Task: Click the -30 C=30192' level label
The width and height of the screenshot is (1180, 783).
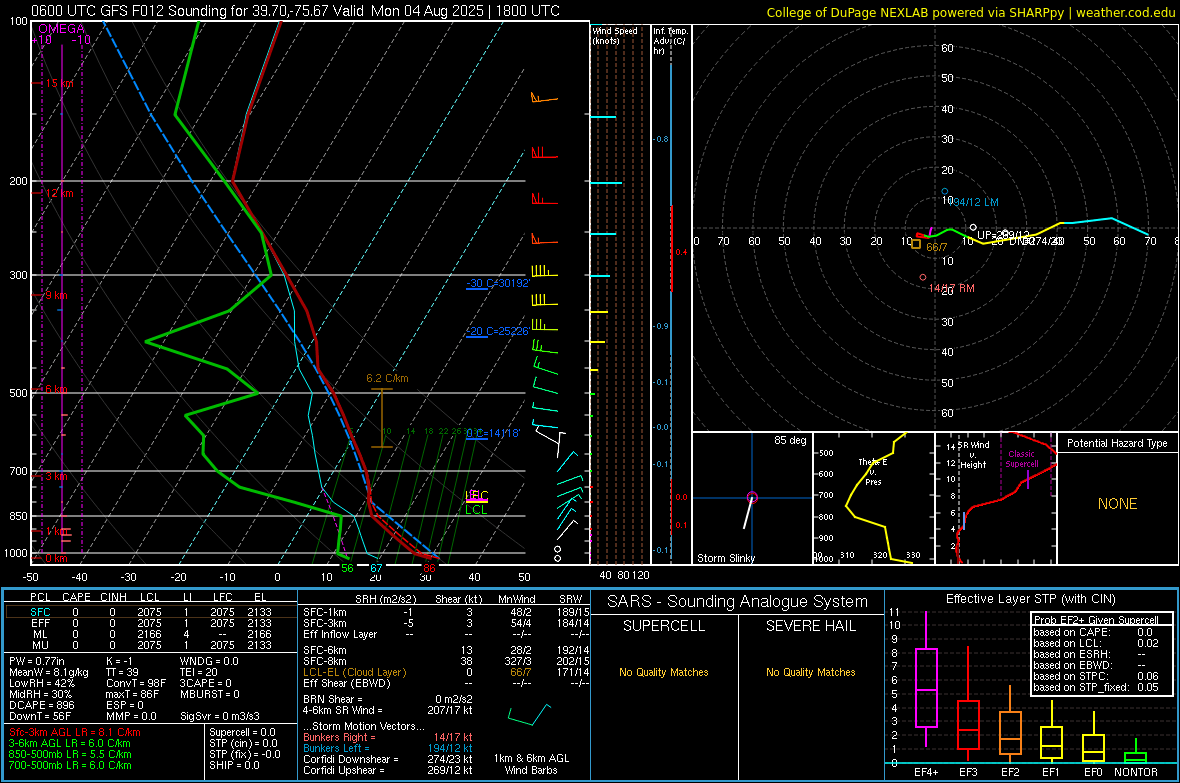Action: pos(498,283)
